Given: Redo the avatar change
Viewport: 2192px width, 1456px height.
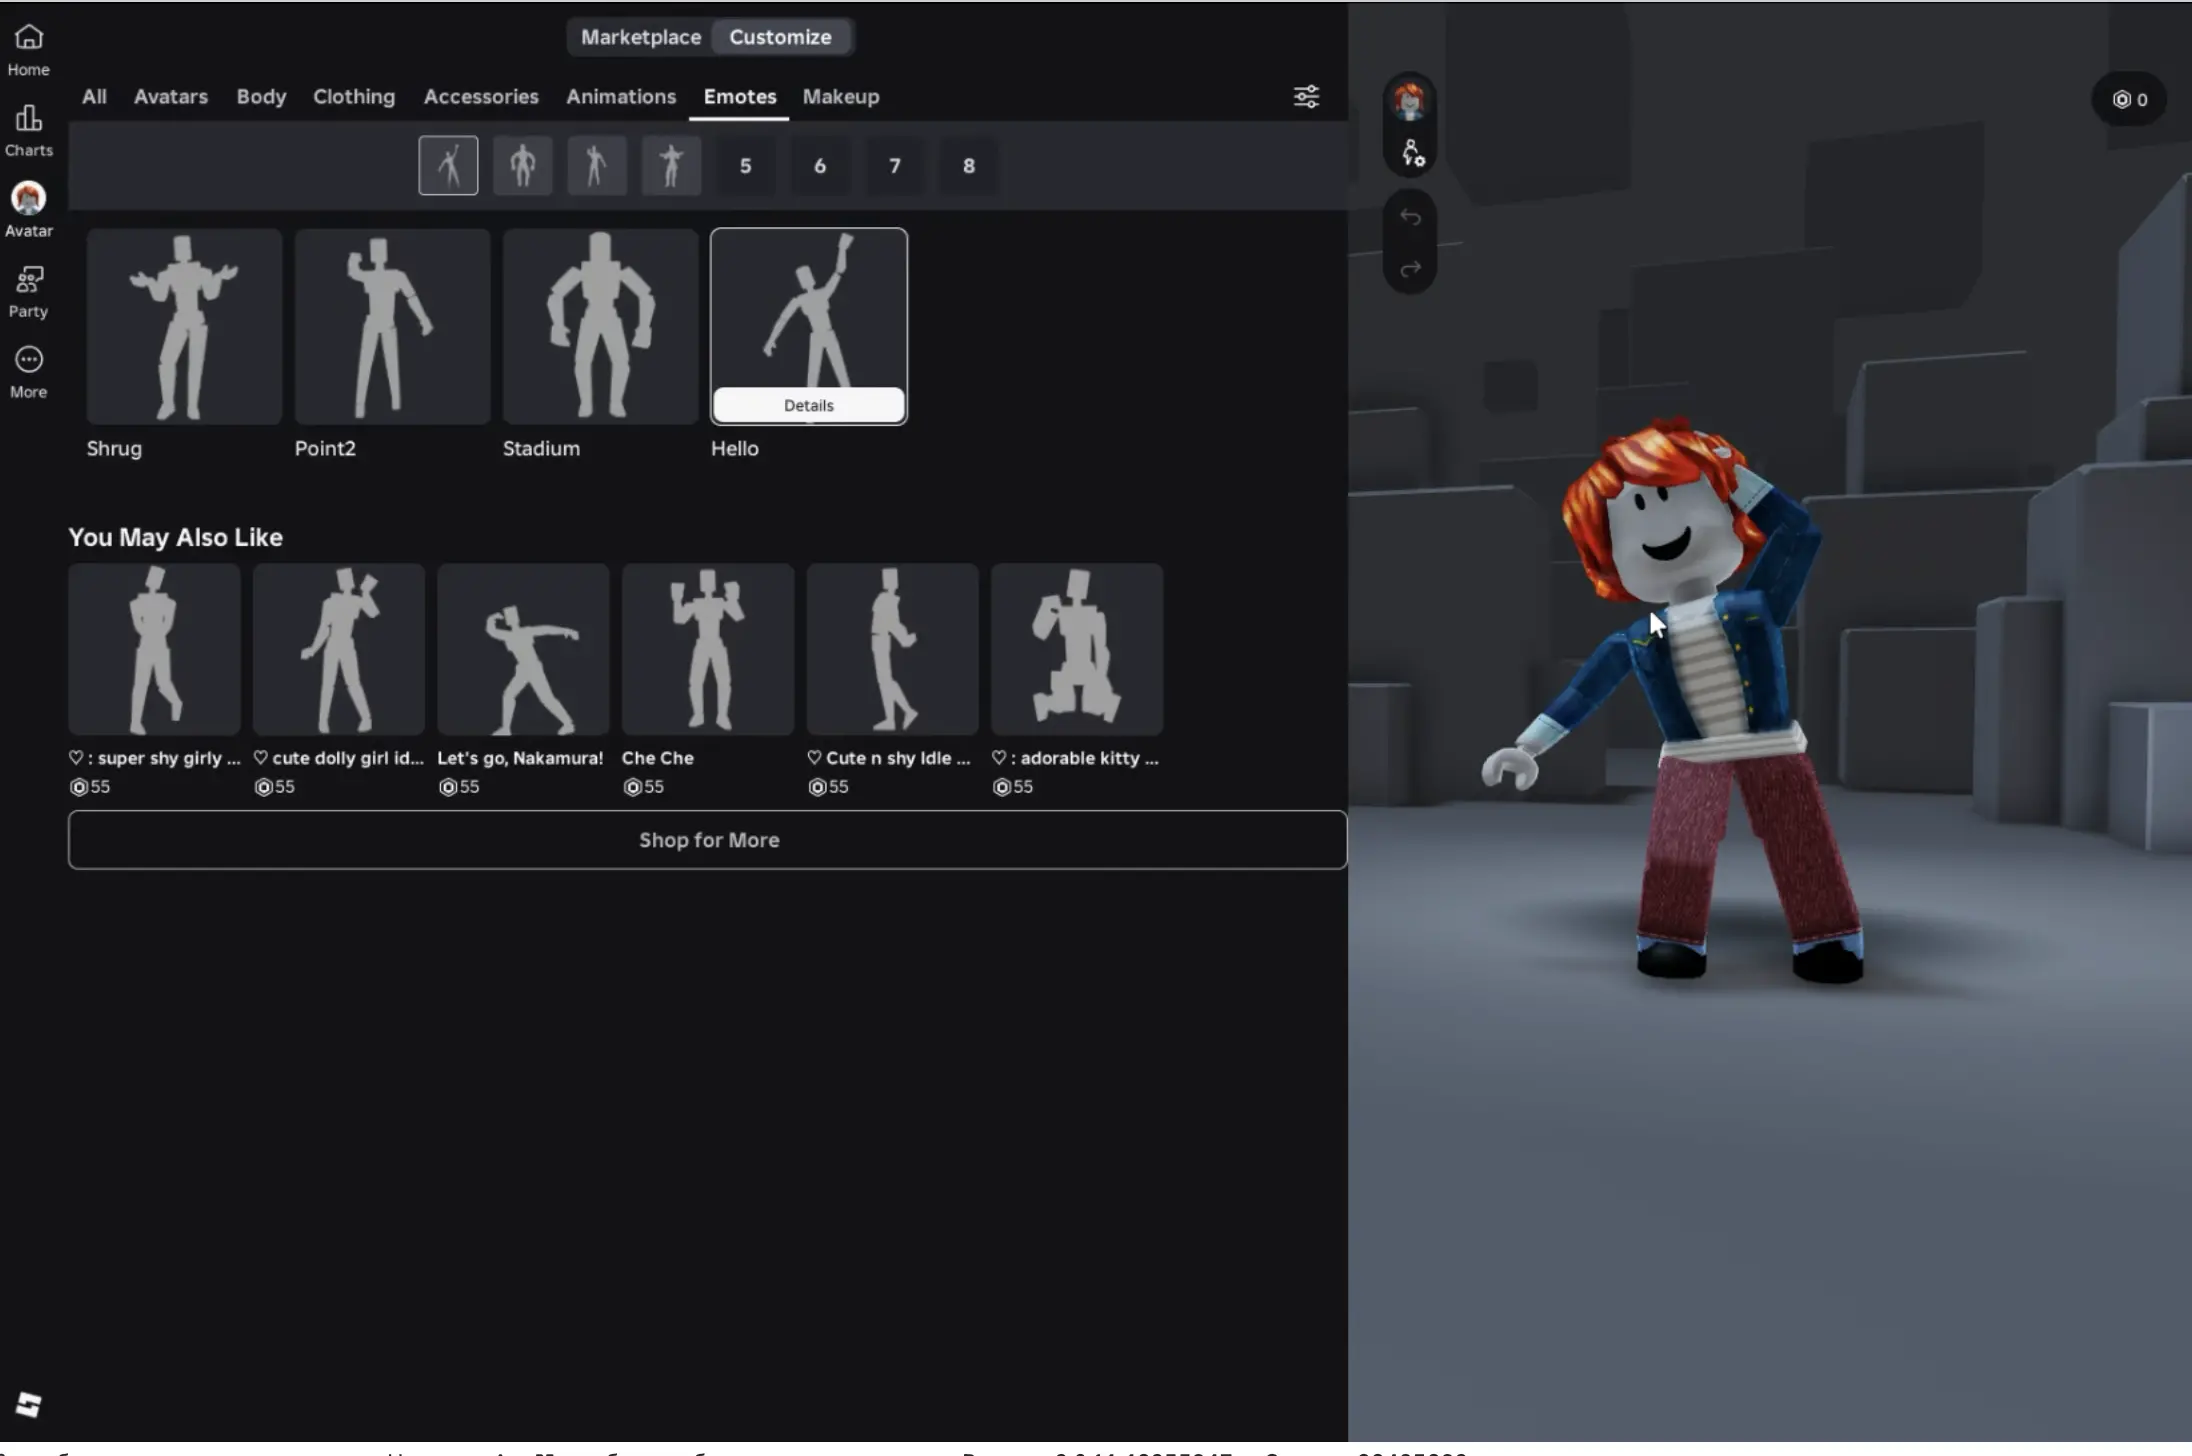Looking at the screenshot, I should pos(1410,269).
